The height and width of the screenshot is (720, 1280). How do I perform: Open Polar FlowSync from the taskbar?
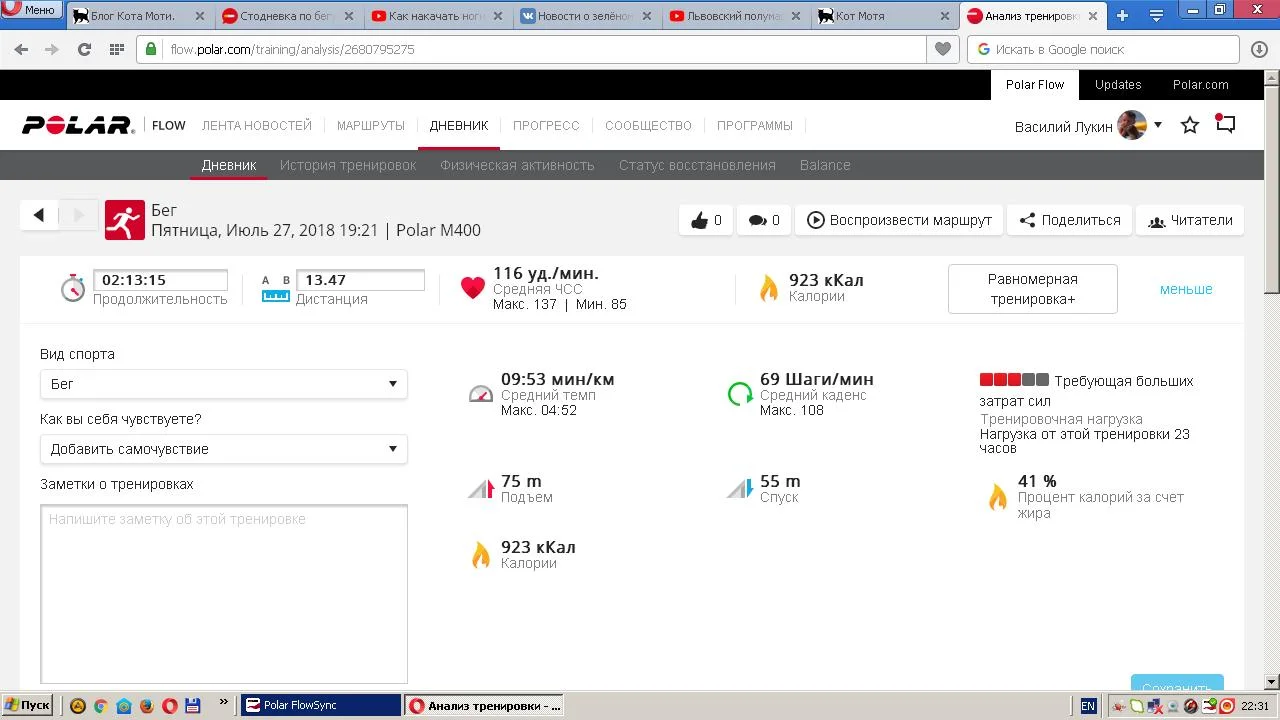pyautogui.click(x=320, y=705)
